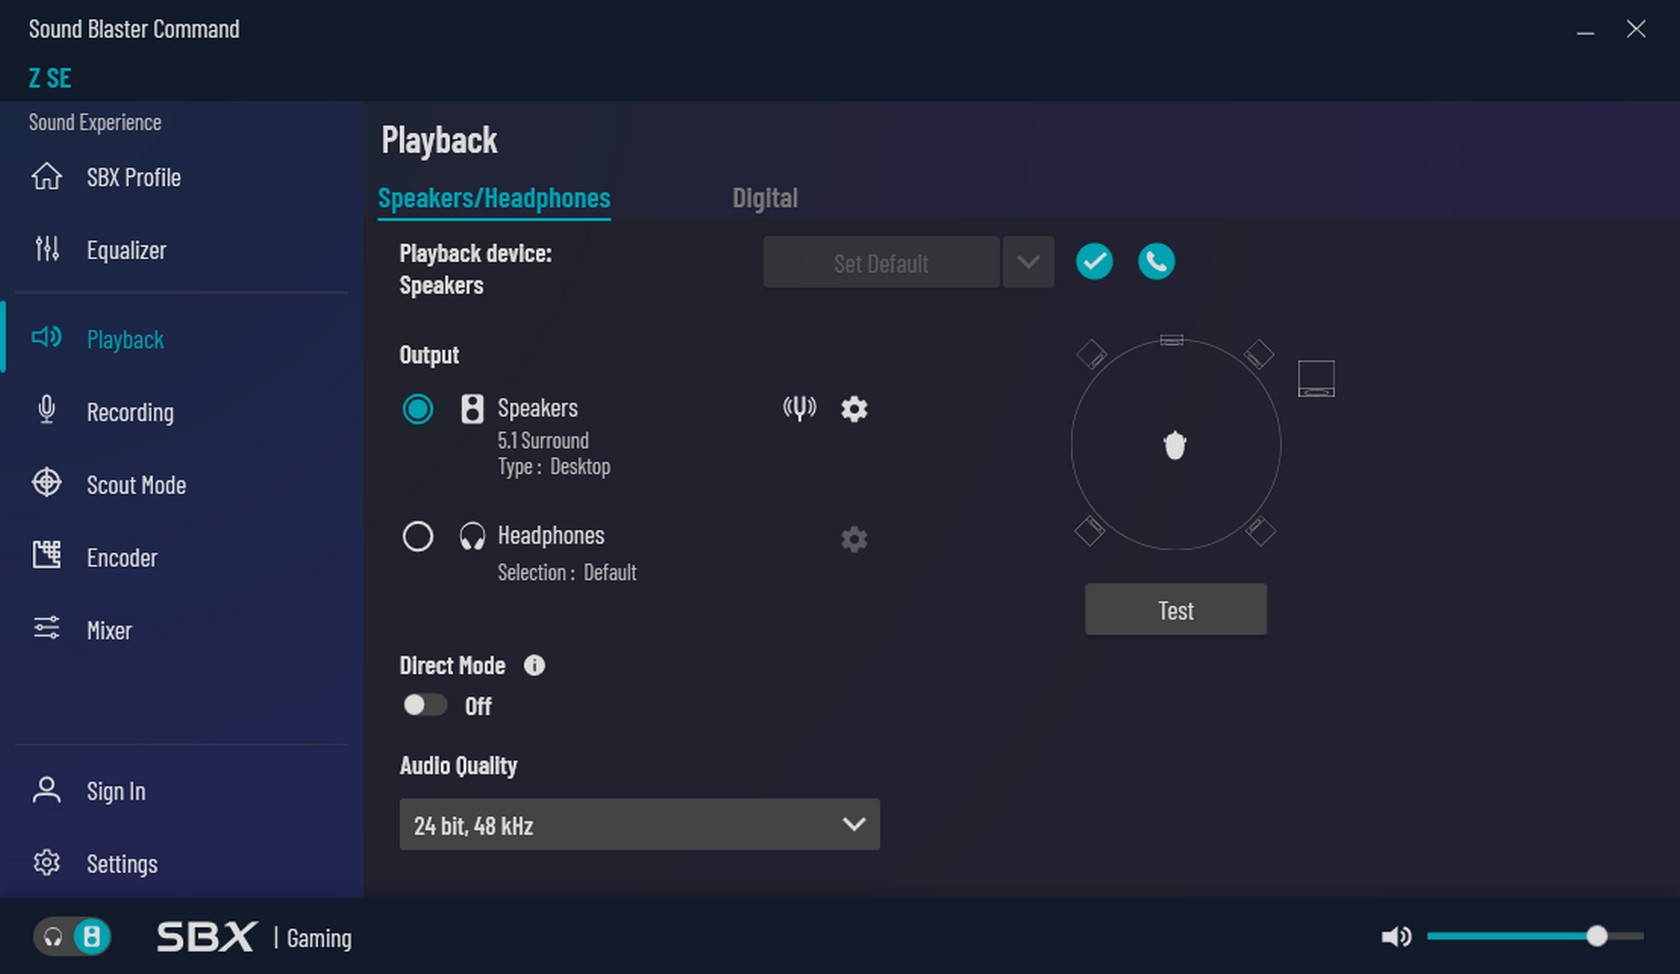Click the Speakers device icon in Output list
Image resolution: width=1680 pixels, height=974 pixels.
[x=472, y=408]
